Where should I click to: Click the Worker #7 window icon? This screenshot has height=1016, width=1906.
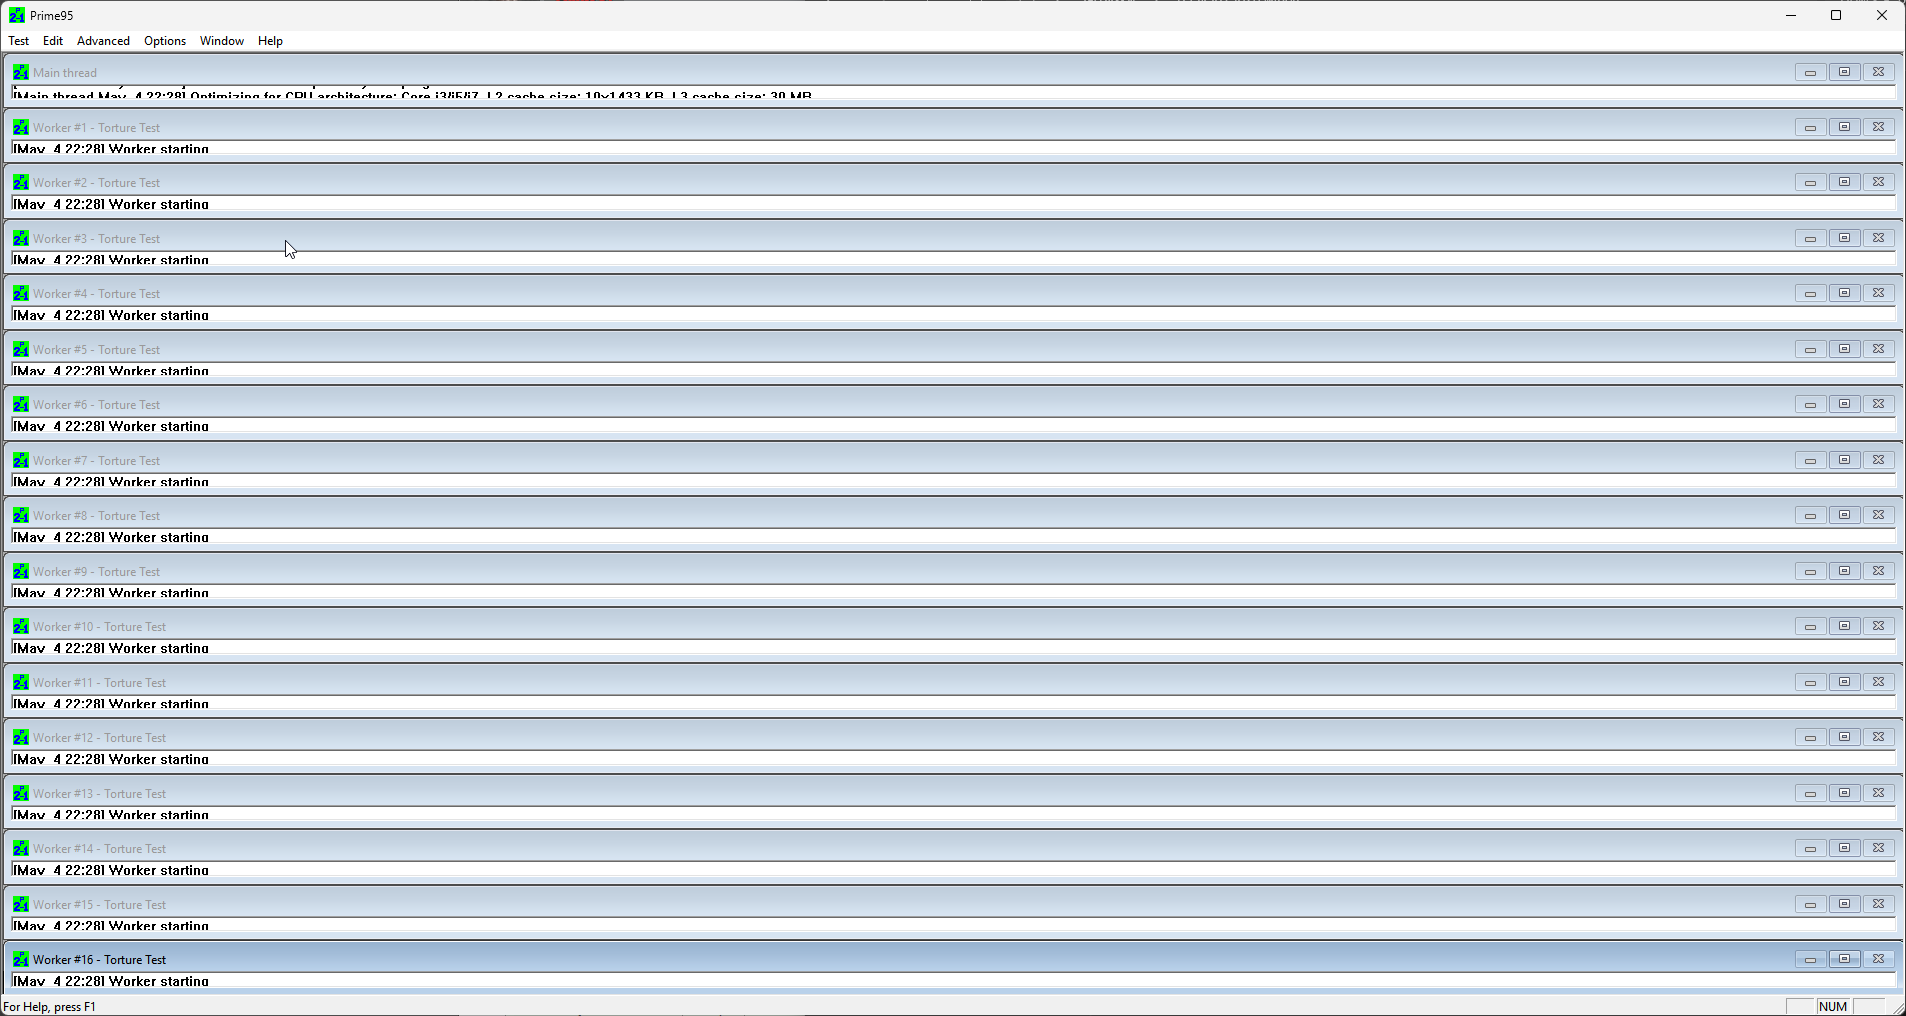21,460
